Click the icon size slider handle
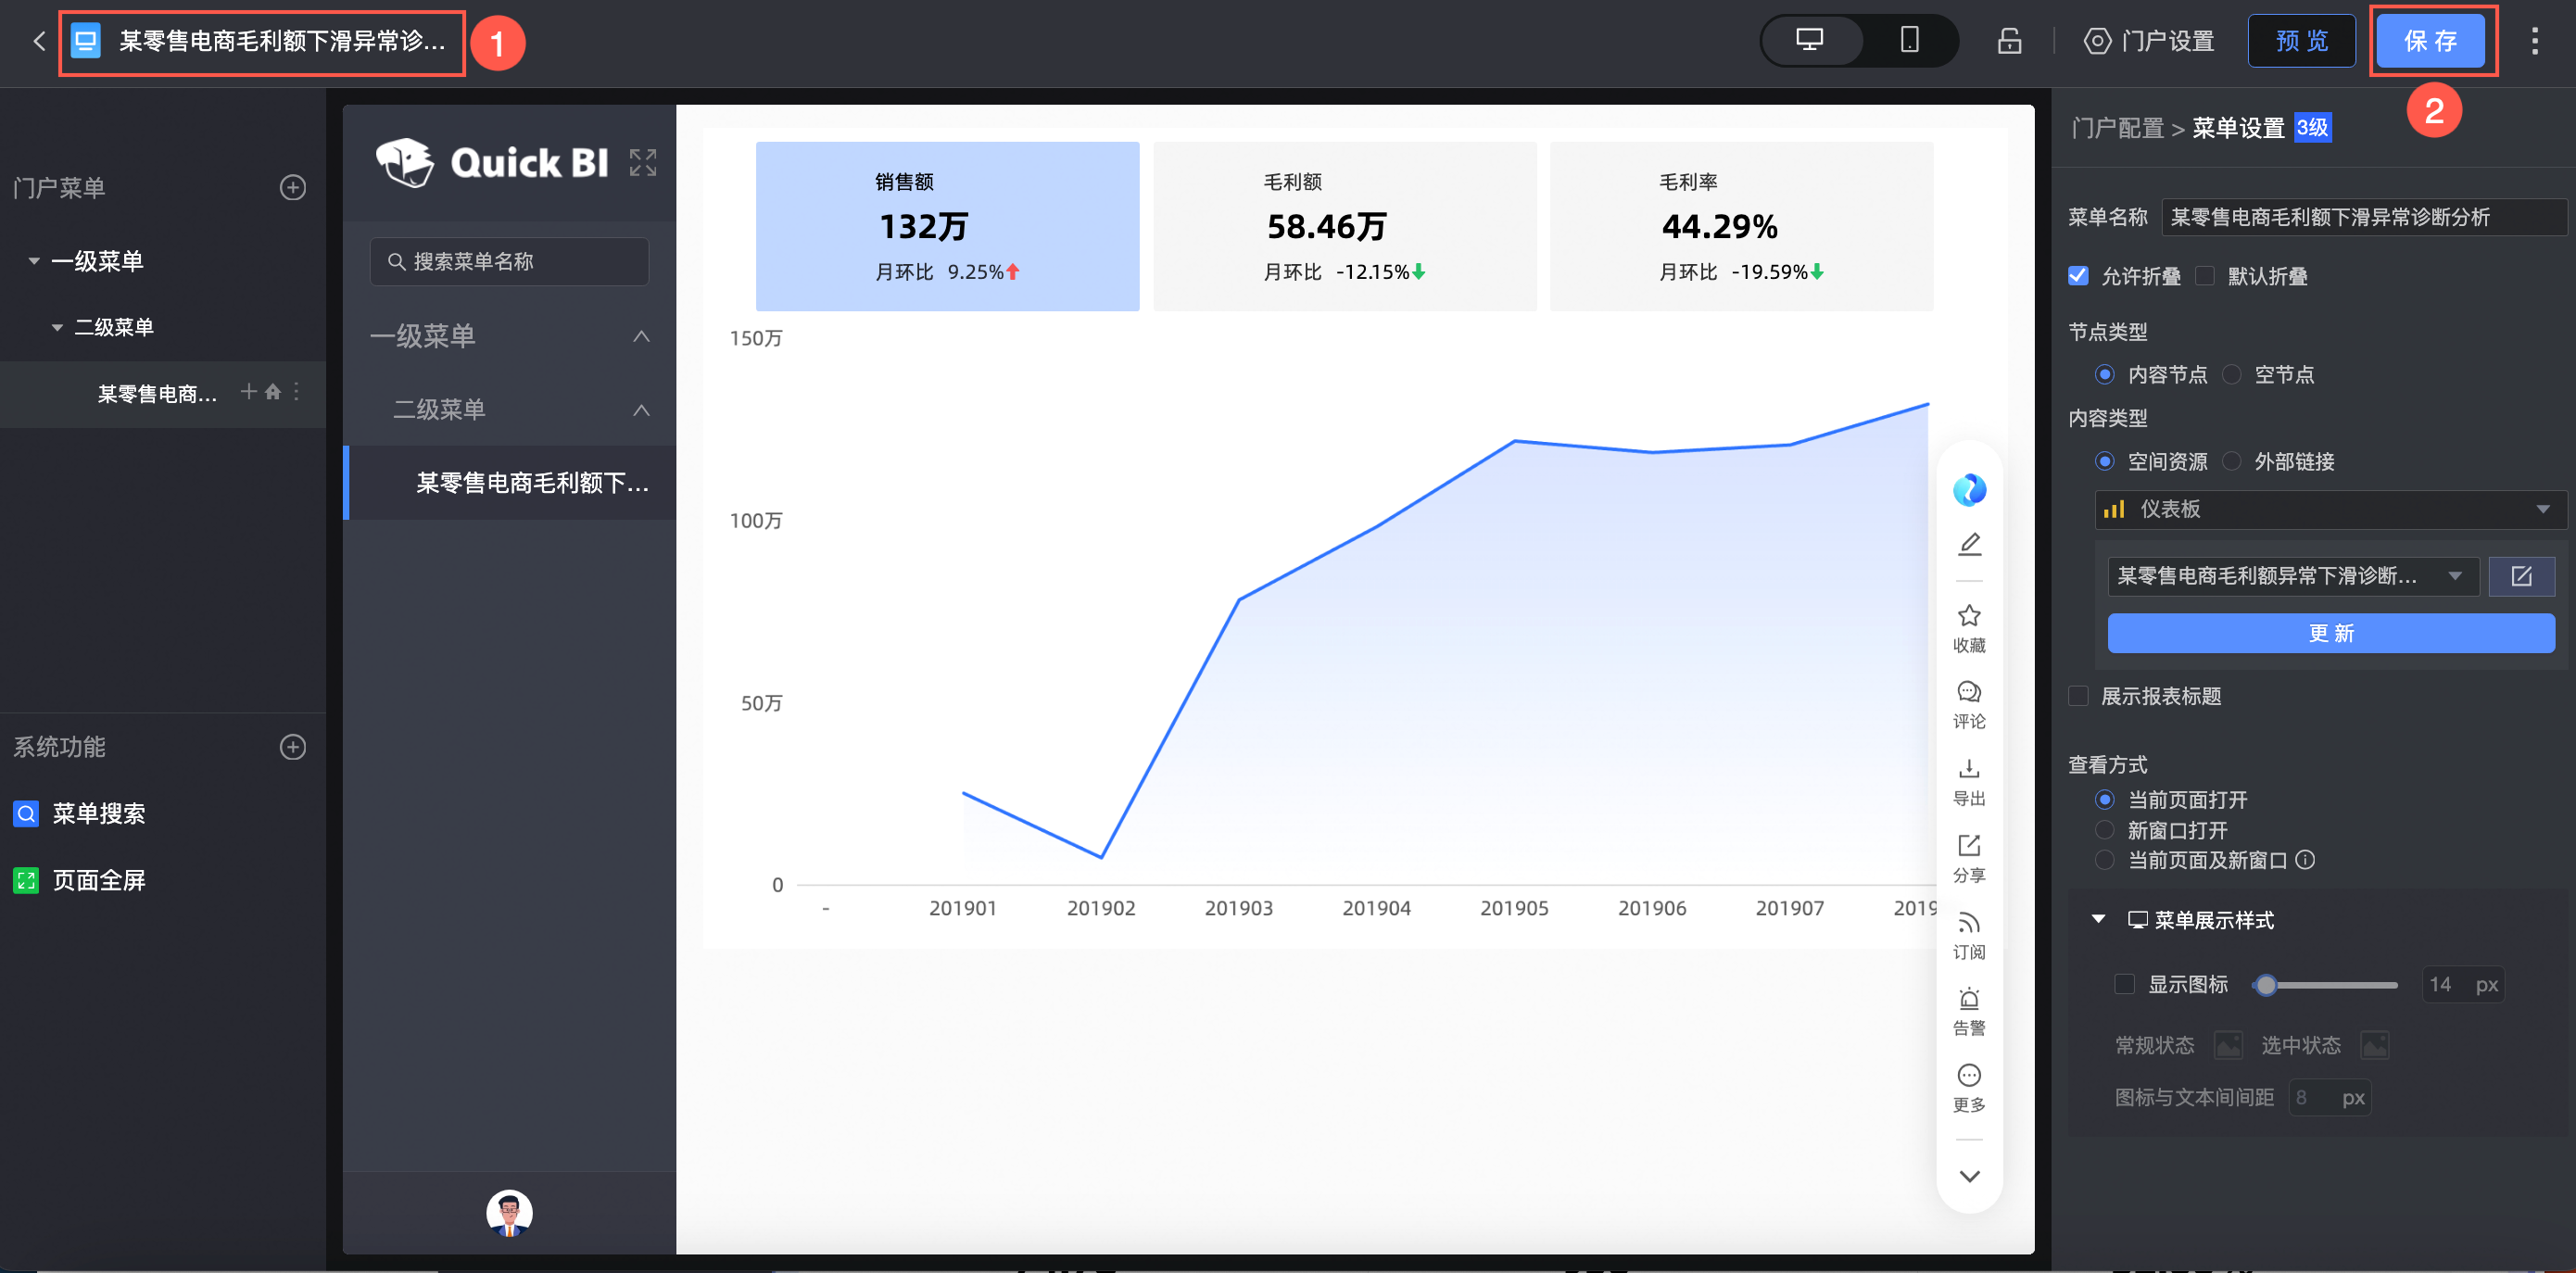The image size is (2576, 1273). 2266,985
